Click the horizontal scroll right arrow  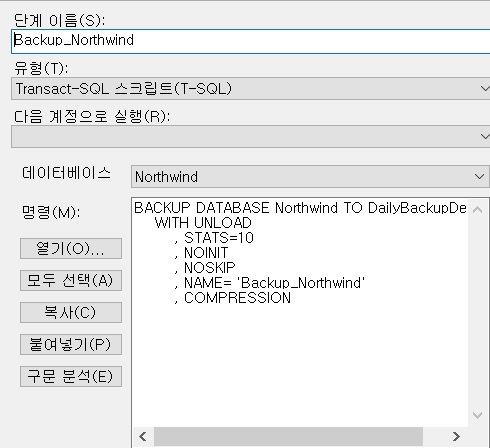(456, 436)
